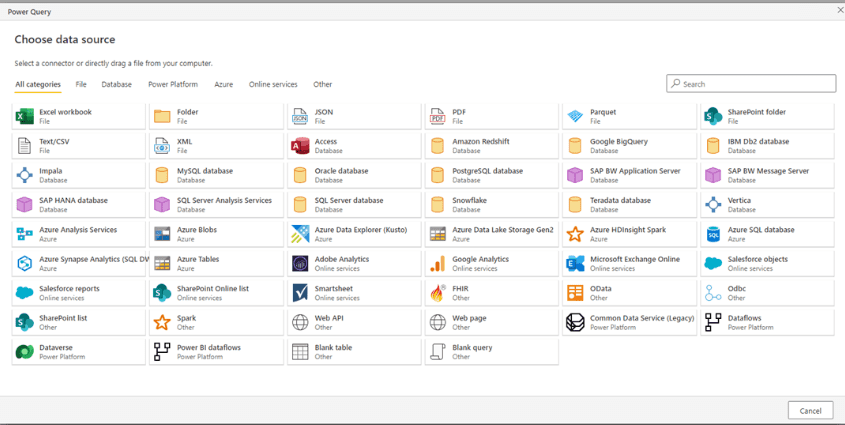Click the Parquet icon
Viewport: 845px width, 425px height.
(x=576, y=116)
